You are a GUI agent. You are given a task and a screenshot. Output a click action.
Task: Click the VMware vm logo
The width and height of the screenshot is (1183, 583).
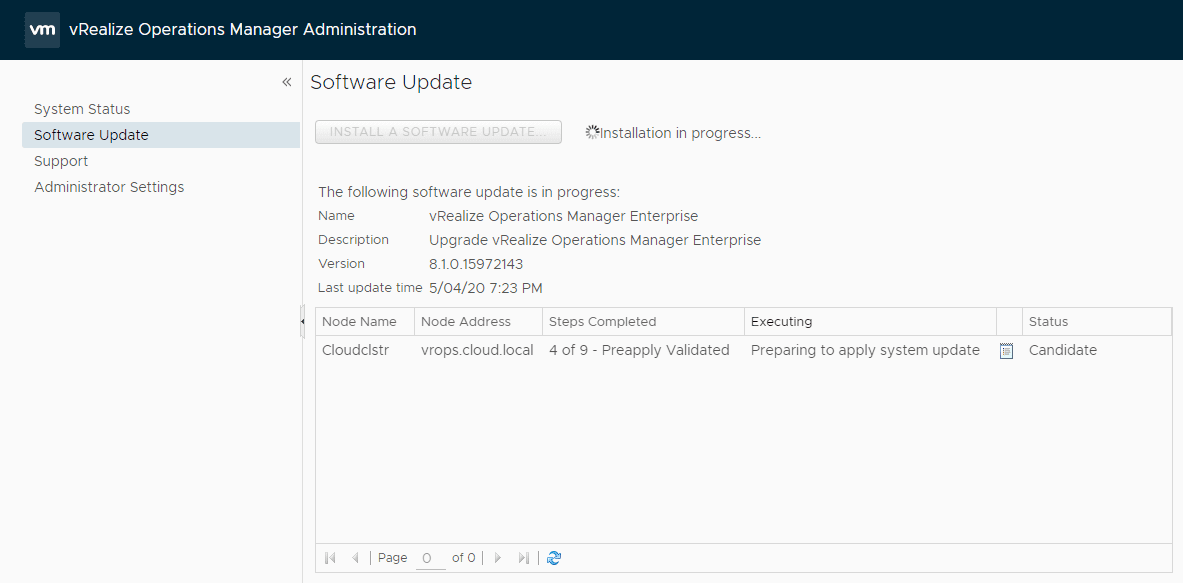pyautogui.click(x=41, y=29)
